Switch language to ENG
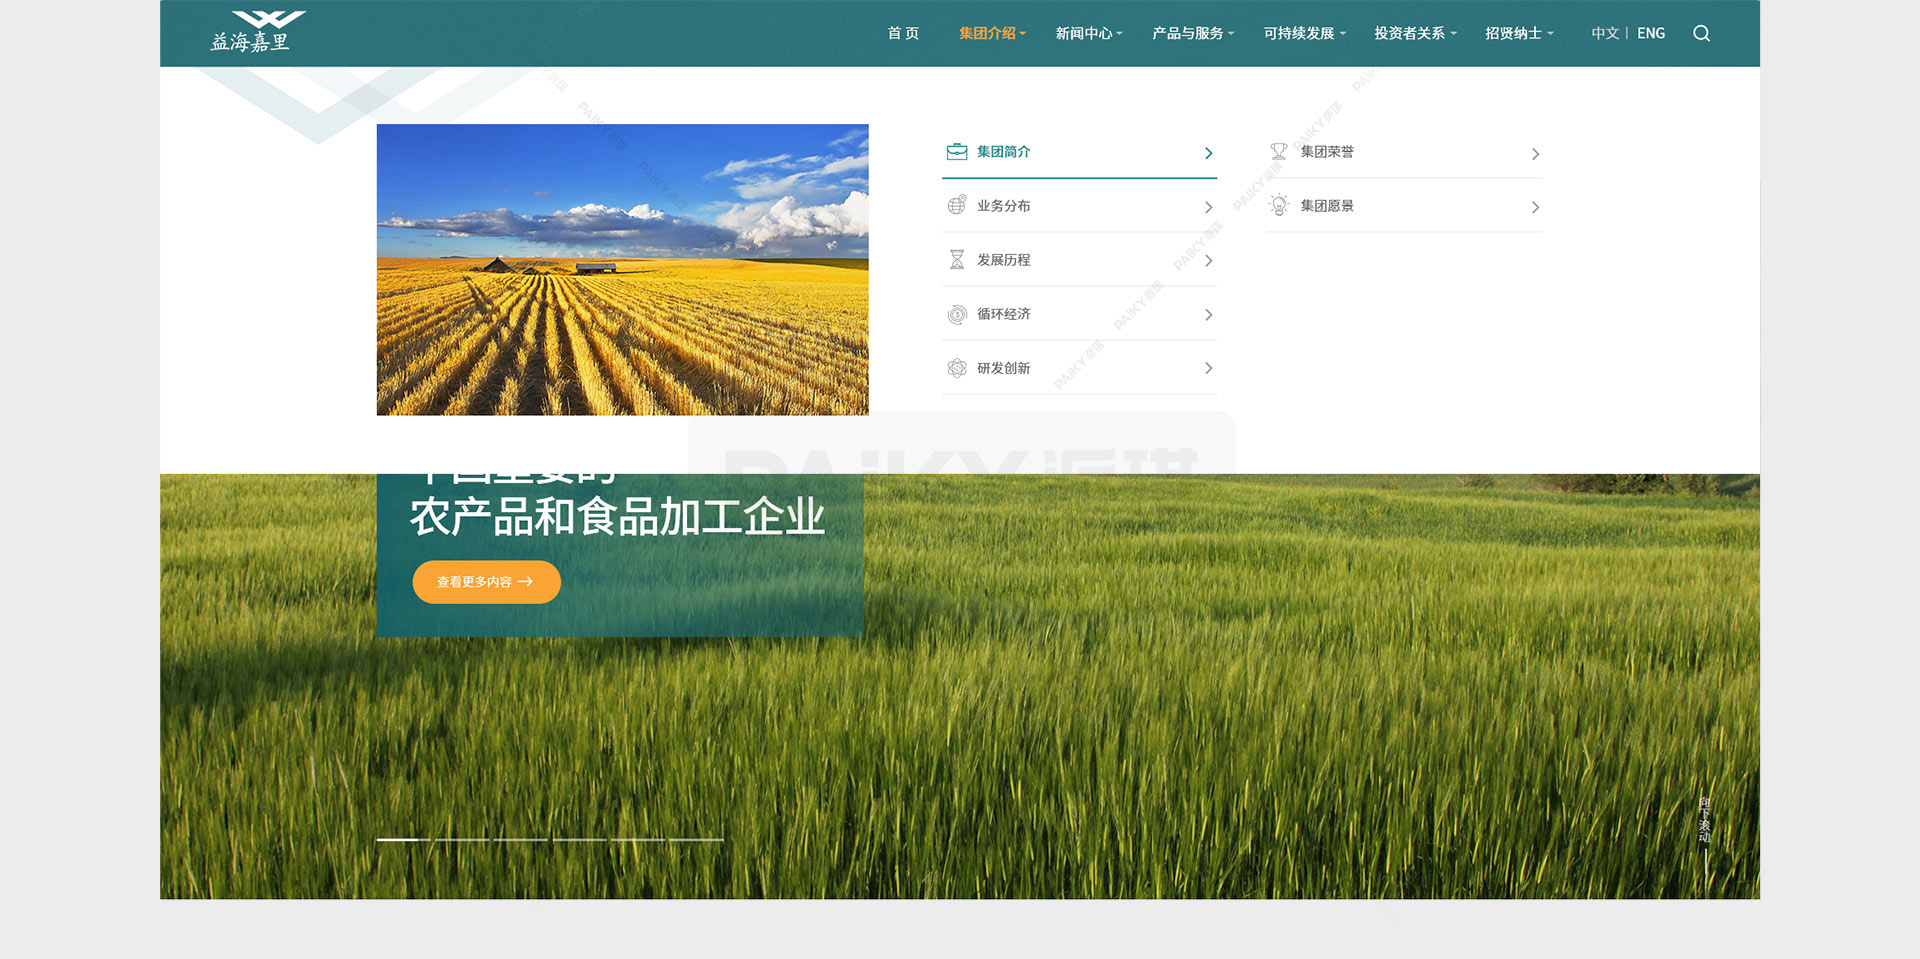Image resolution: width=1920 pixels, height=959 pixels. tap(1651, 34)
